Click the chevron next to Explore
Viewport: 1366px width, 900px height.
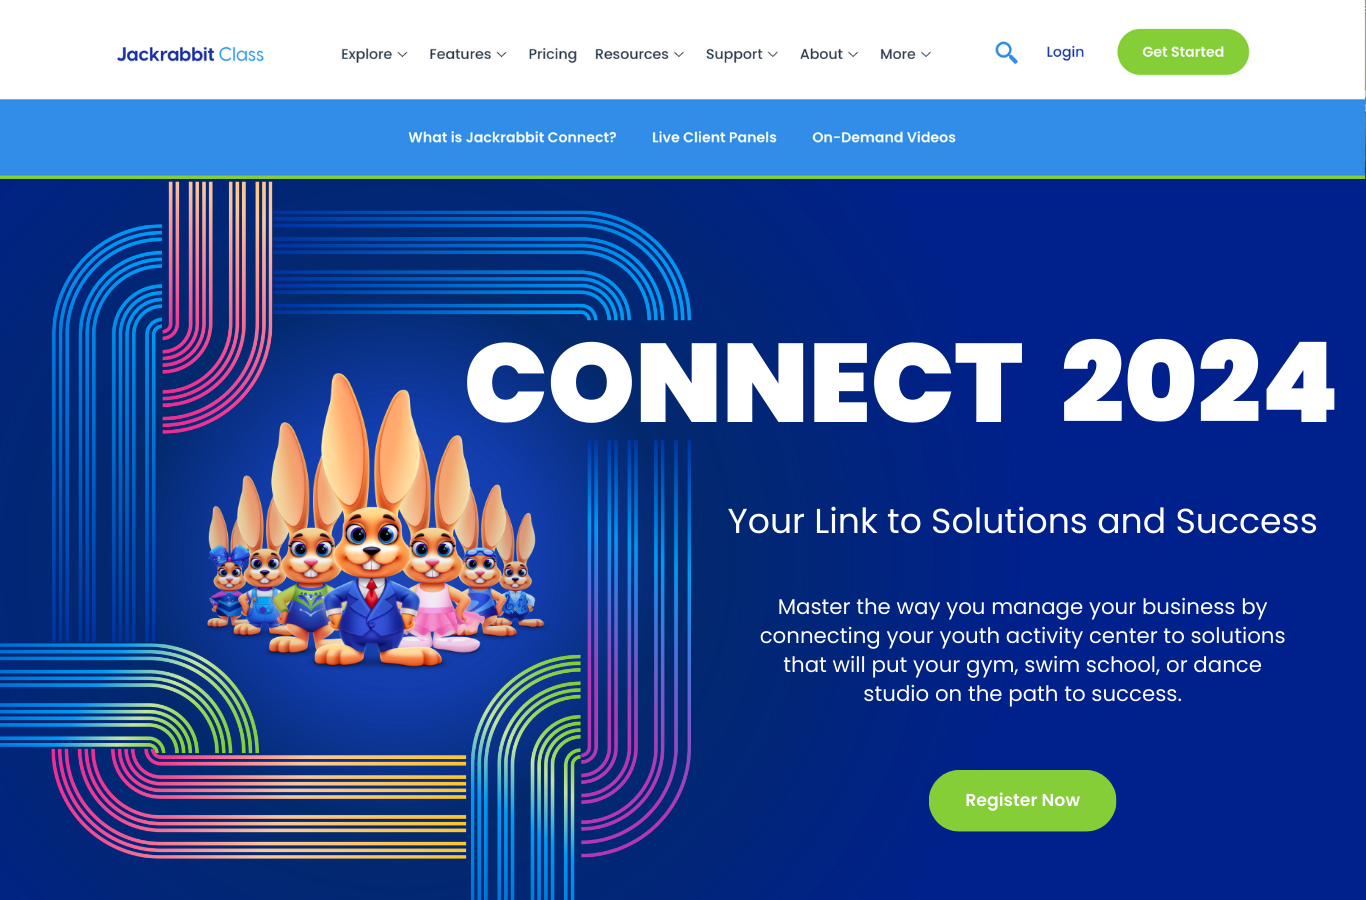click(x=402, y=55)
